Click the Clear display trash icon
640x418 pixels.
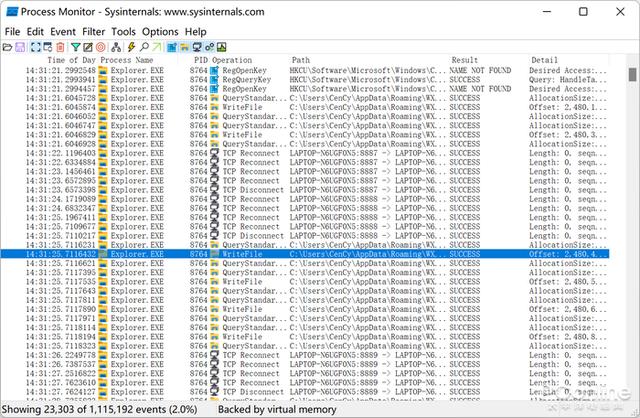point(60,47)
